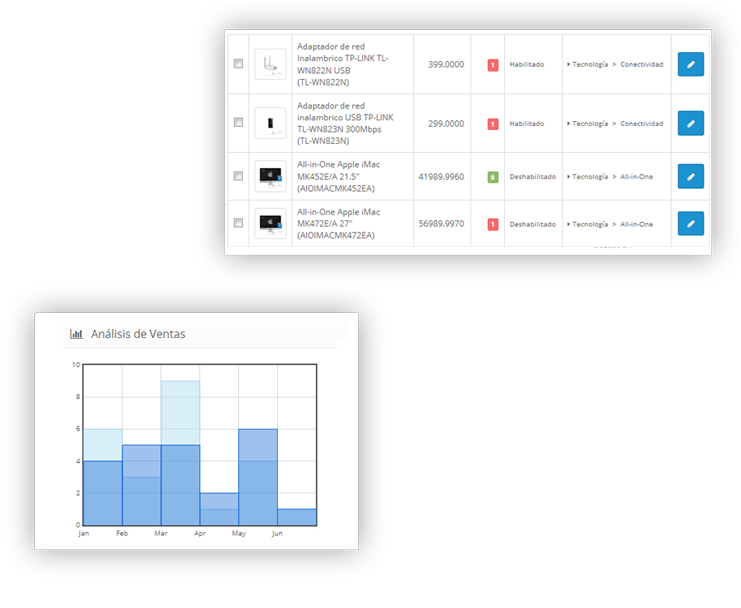Viewport: 741px width, 608px height.
Task: Click the May bar in sales chart
Action: coord(258,477)
